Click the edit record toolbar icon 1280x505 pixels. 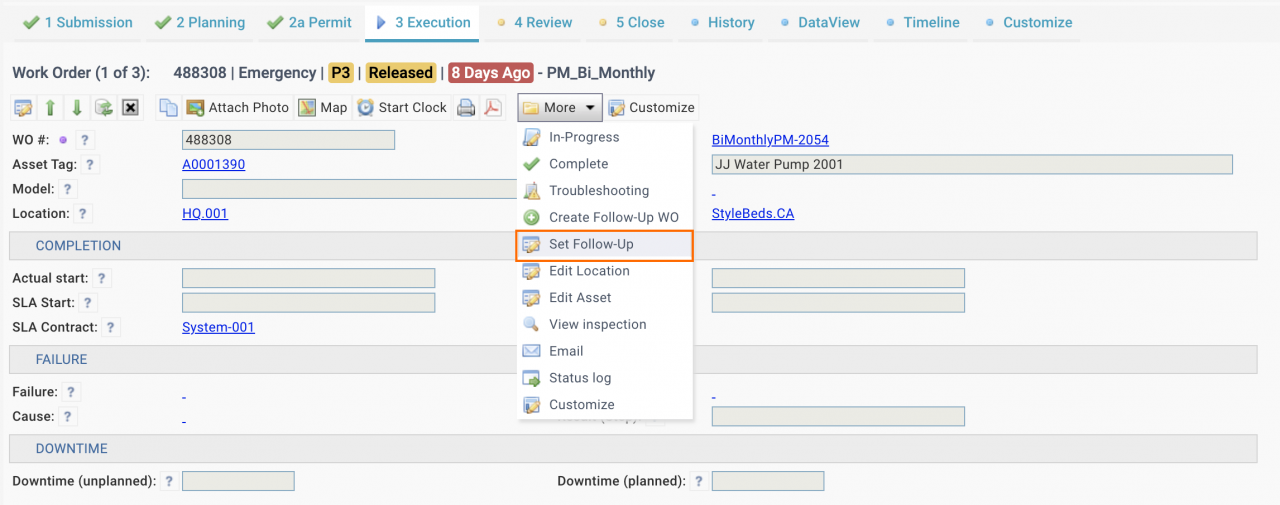click(x=23, y=108)
